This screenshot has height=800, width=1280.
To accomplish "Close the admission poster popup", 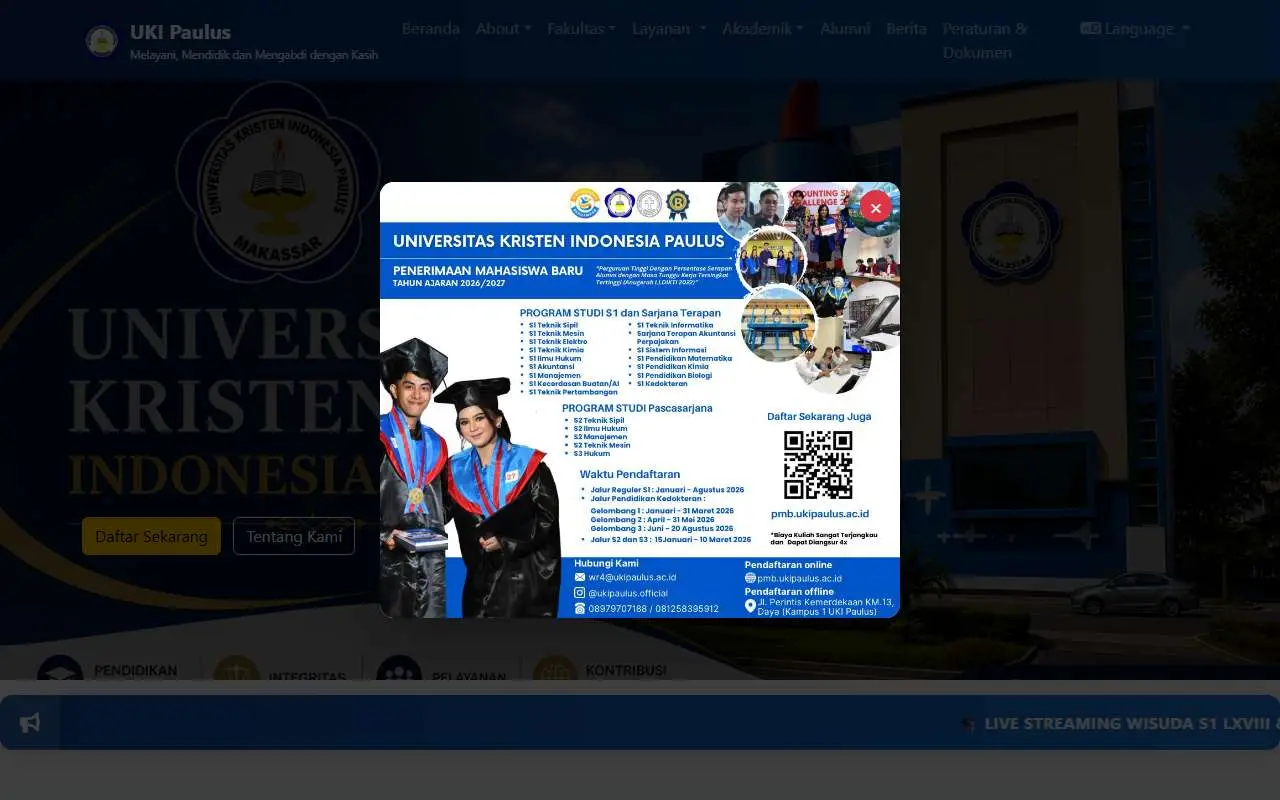I will 875,207.
